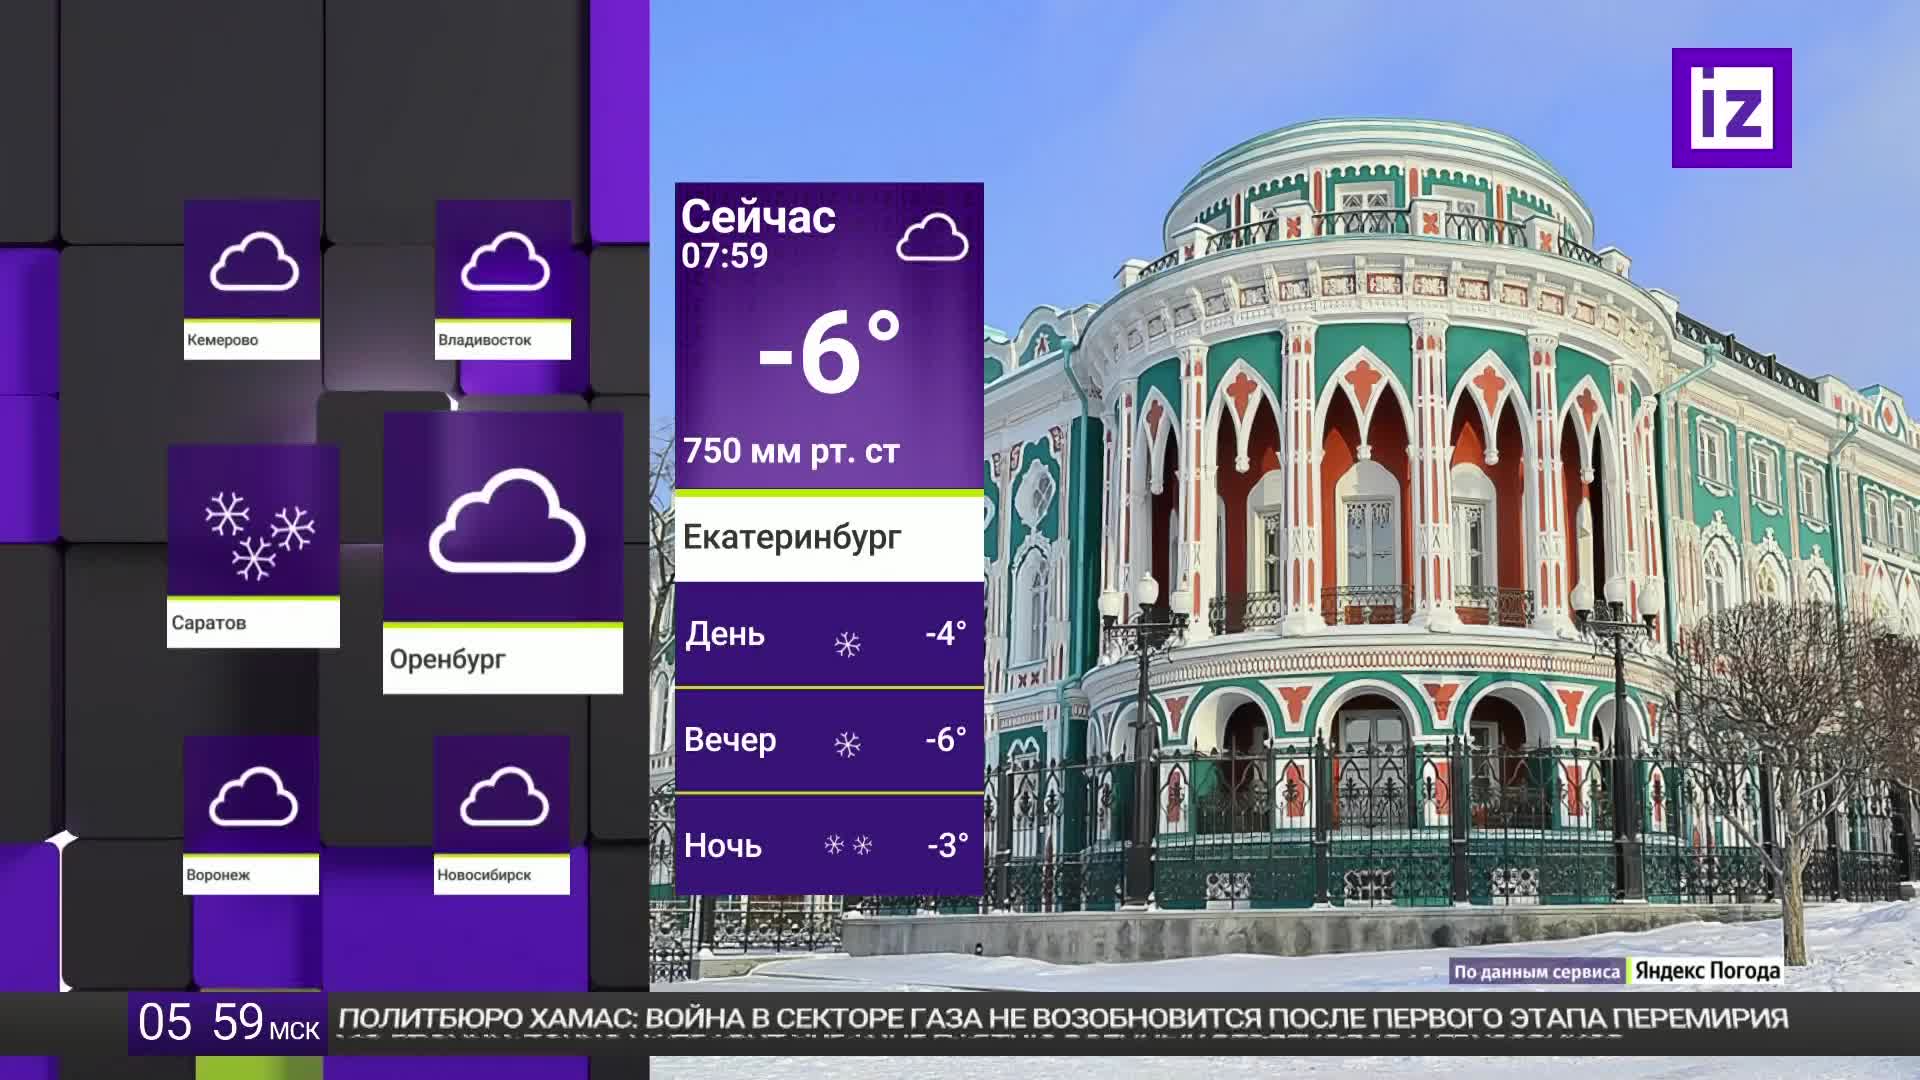Click the snowflake icon in День row
The height and width of the screenshot is (1080, 1920).
click(847, 645)
